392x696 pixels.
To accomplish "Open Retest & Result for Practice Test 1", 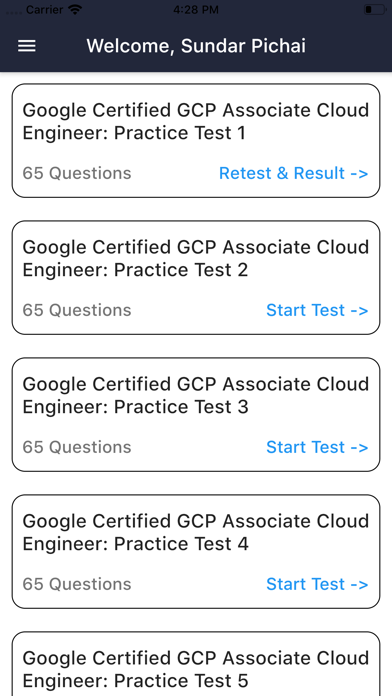I will pos(293,173).
